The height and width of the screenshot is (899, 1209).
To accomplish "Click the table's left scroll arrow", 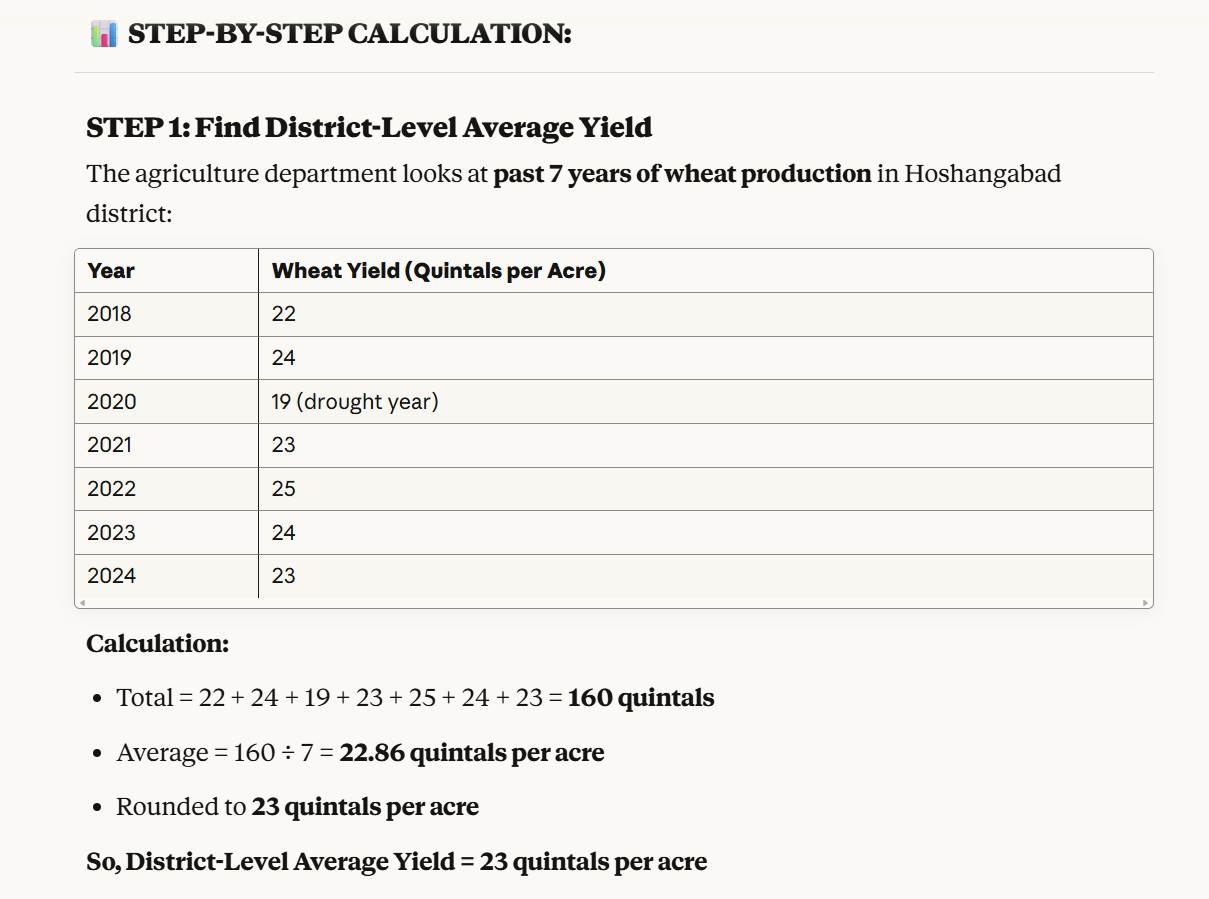I will point(82,603).
